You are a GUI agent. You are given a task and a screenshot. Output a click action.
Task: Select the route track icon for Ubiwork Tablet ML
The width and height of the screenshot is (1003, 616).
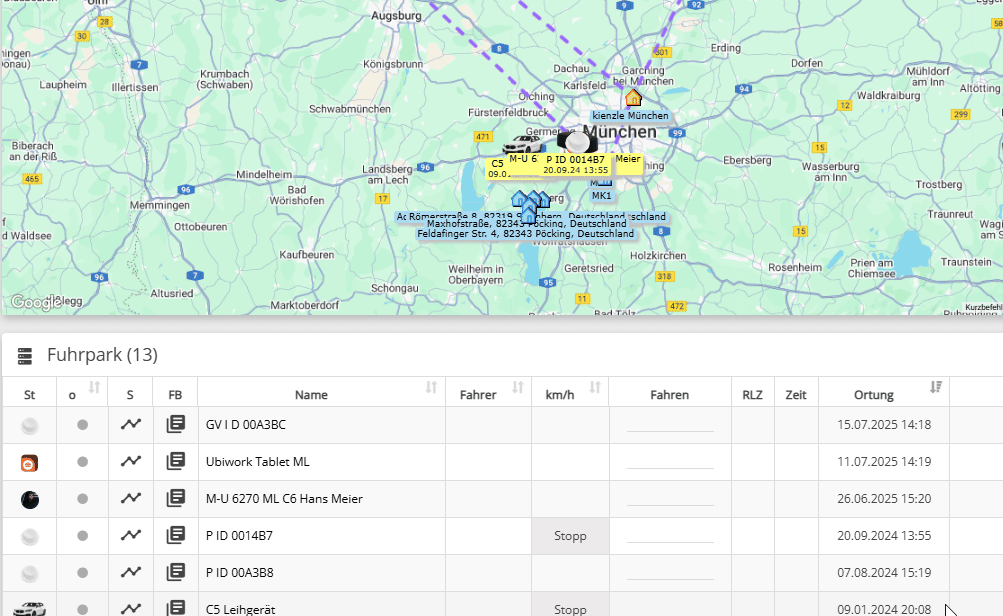pos(129,460)
